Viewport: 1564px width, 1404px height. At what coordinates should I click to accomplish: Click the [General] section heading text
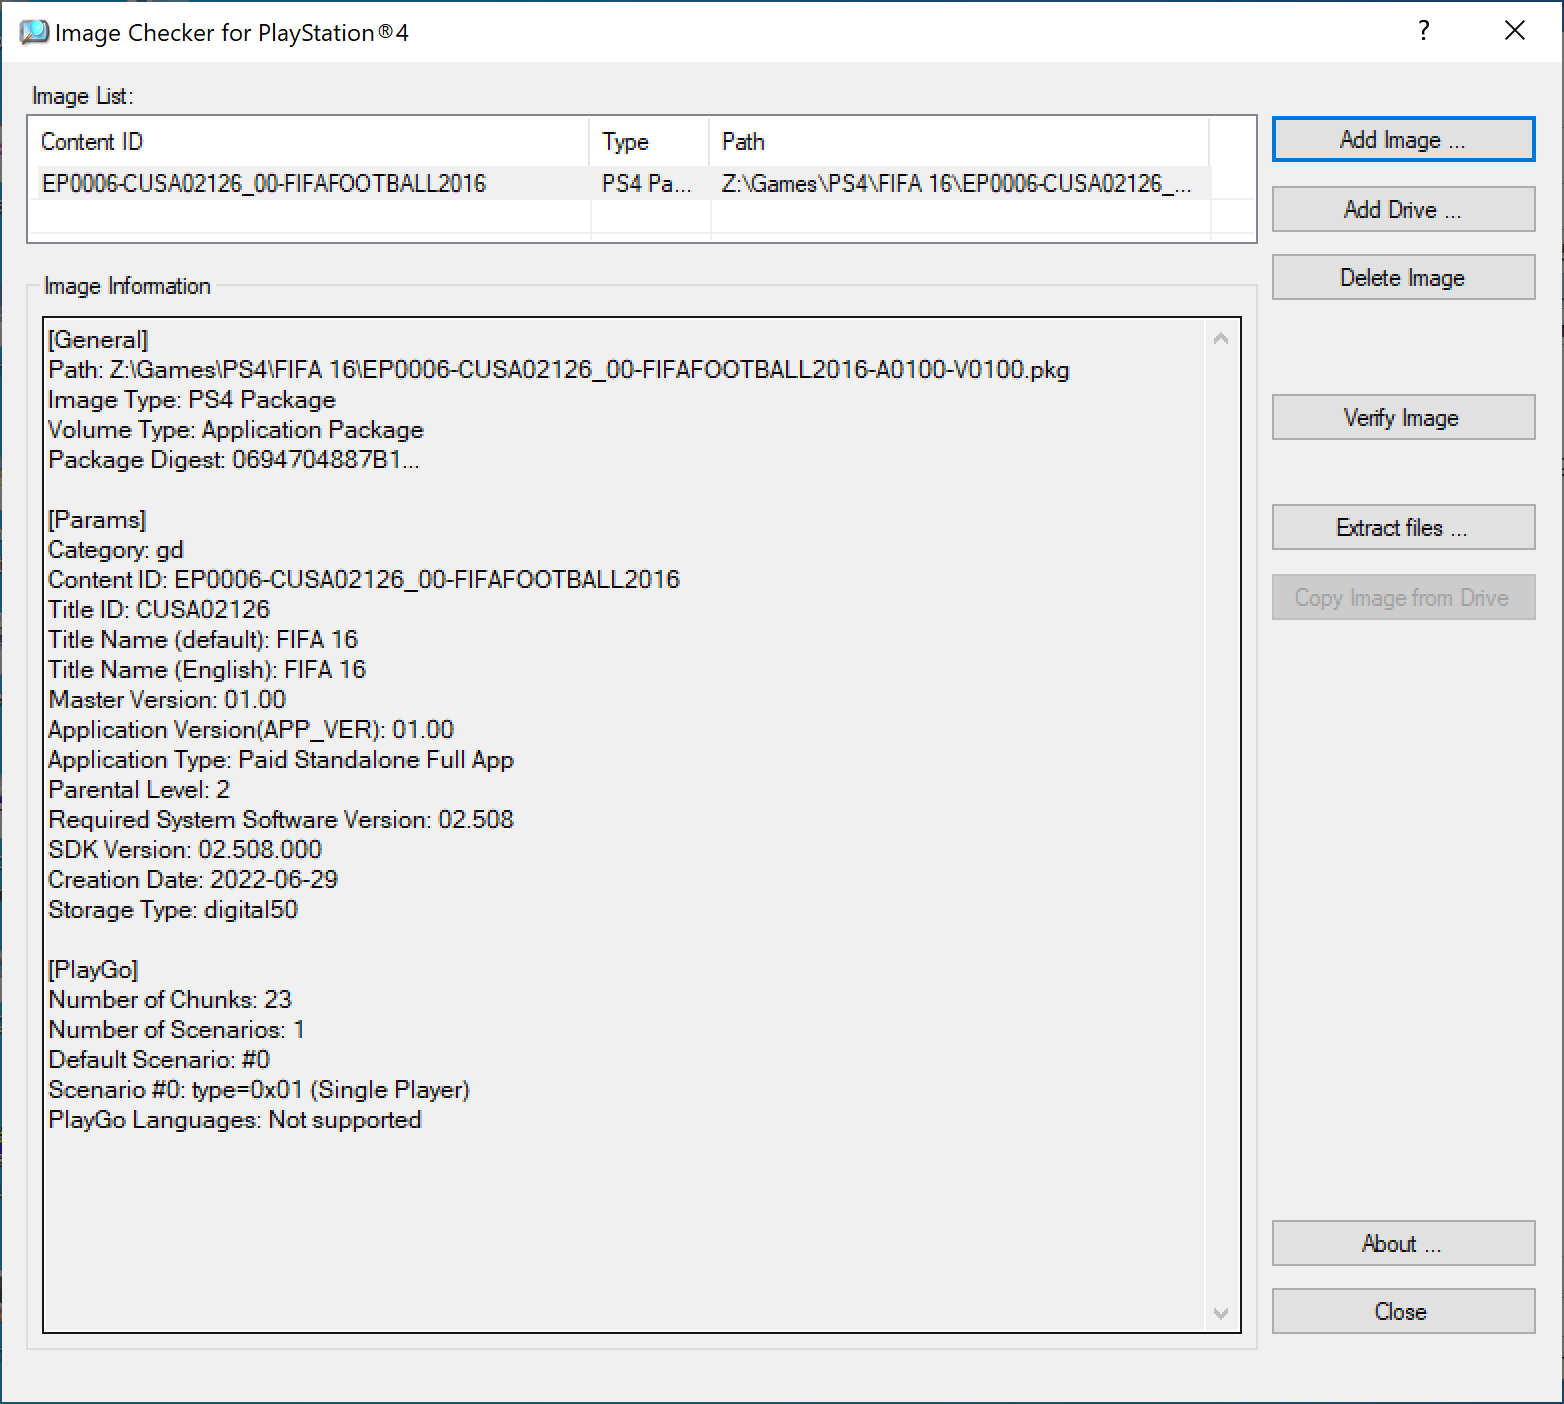coord(98,340)
